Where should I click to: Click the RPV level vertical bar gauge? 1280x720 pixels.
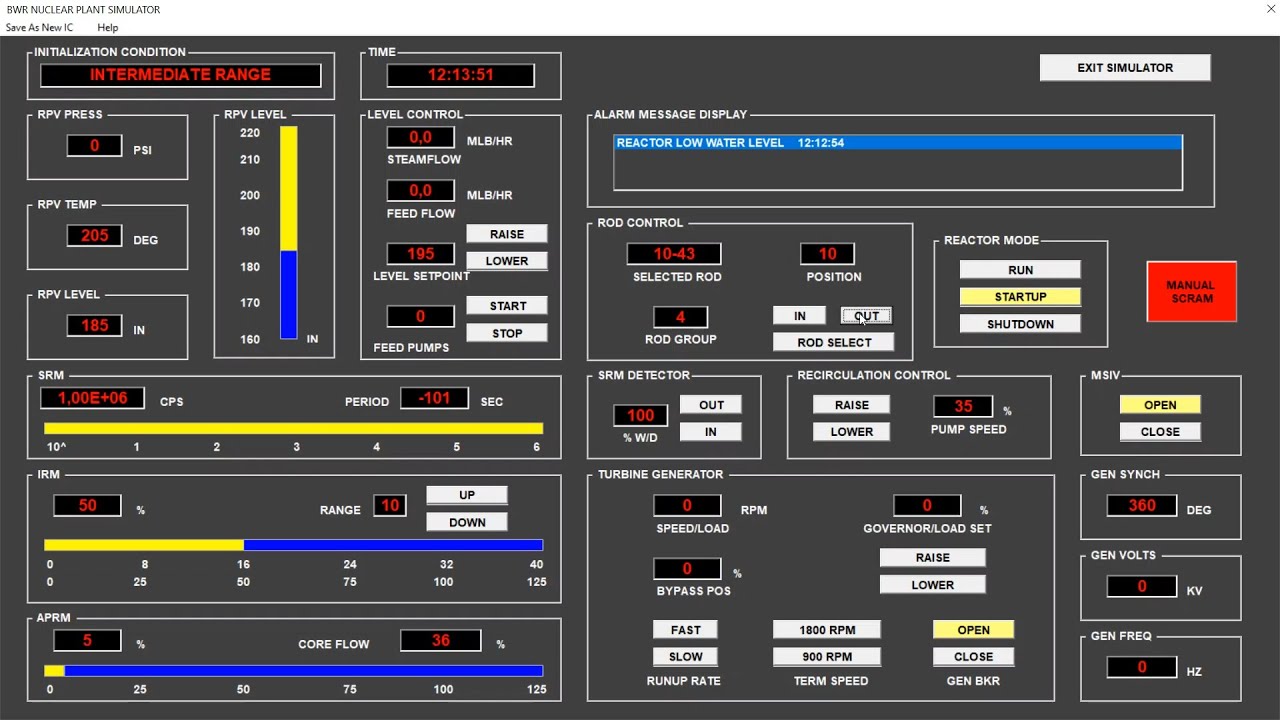tap(288, 233)
